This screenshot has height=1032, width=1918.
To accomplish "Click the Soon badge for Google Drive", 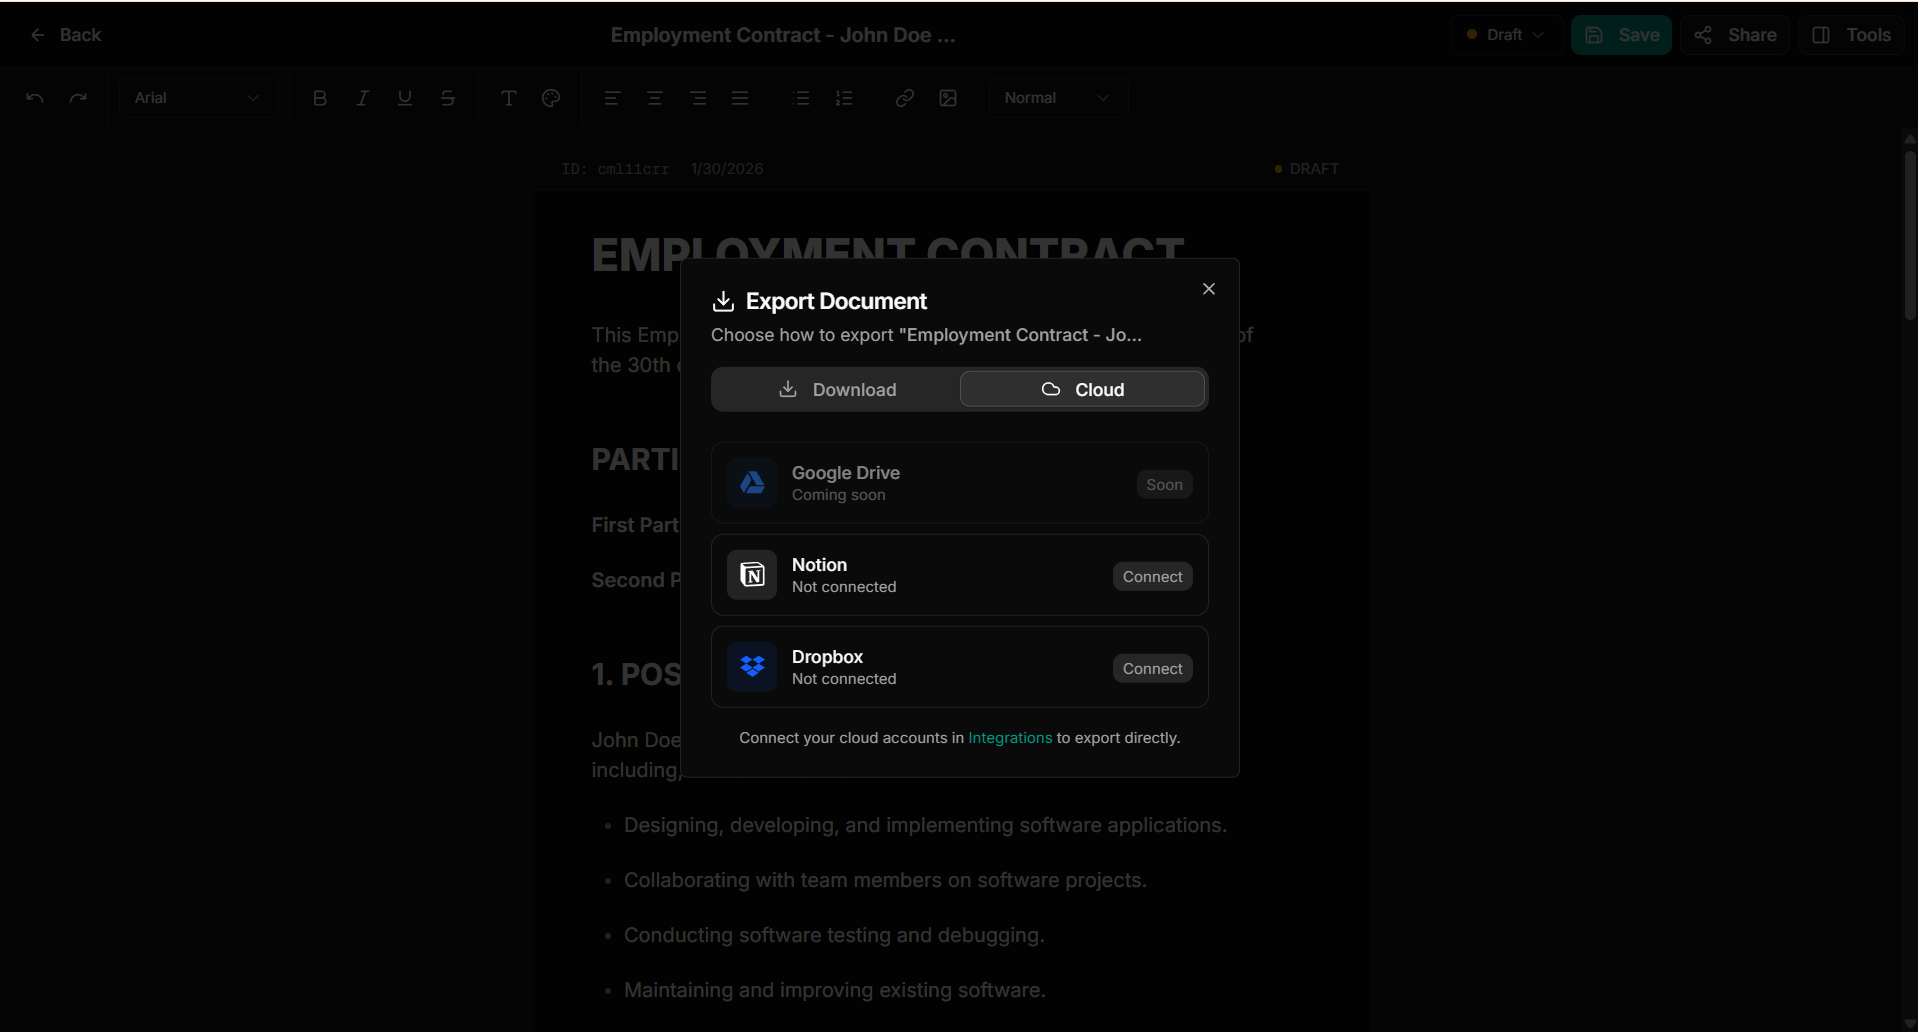I will [1164, 484].
